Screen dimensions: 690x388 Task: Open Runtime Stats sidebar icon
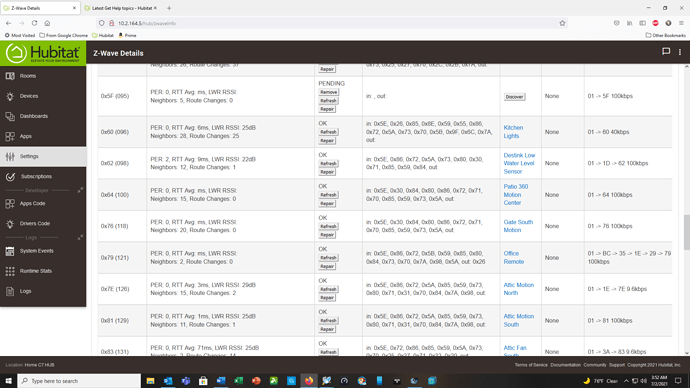click(10, 271)
